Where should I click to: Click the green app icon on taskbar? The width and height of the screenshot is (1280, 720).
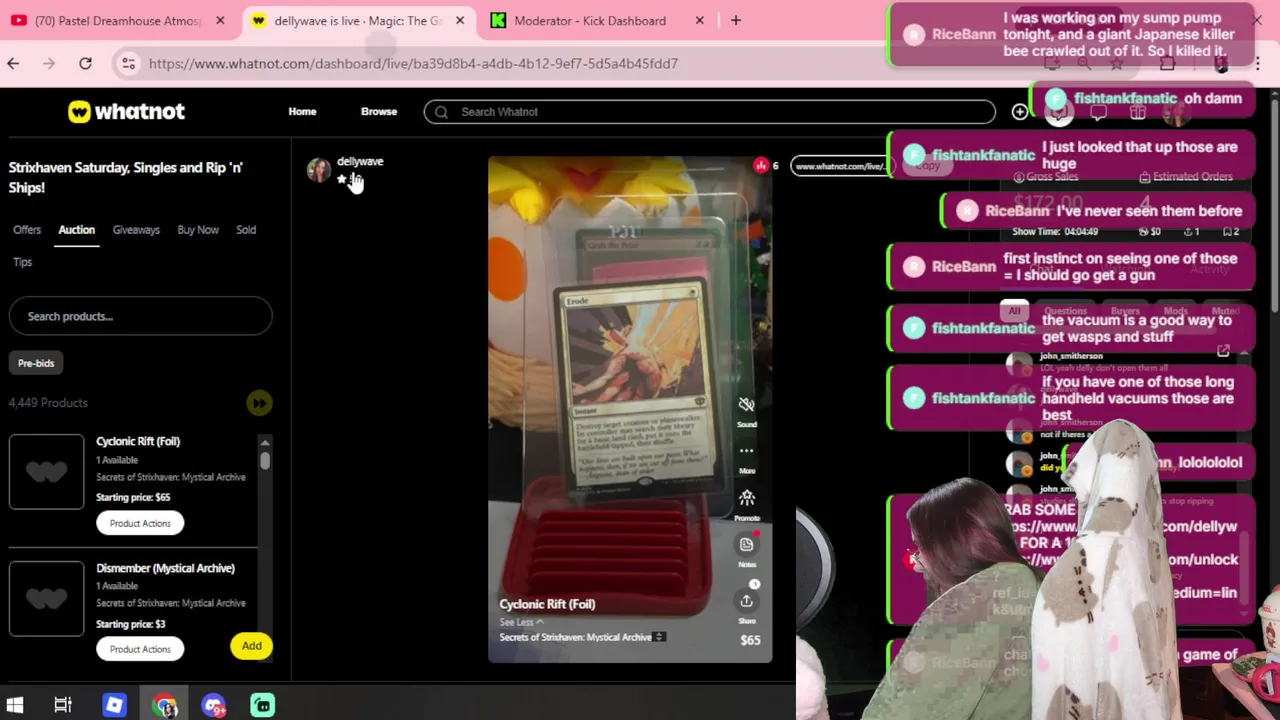[262, 706]
